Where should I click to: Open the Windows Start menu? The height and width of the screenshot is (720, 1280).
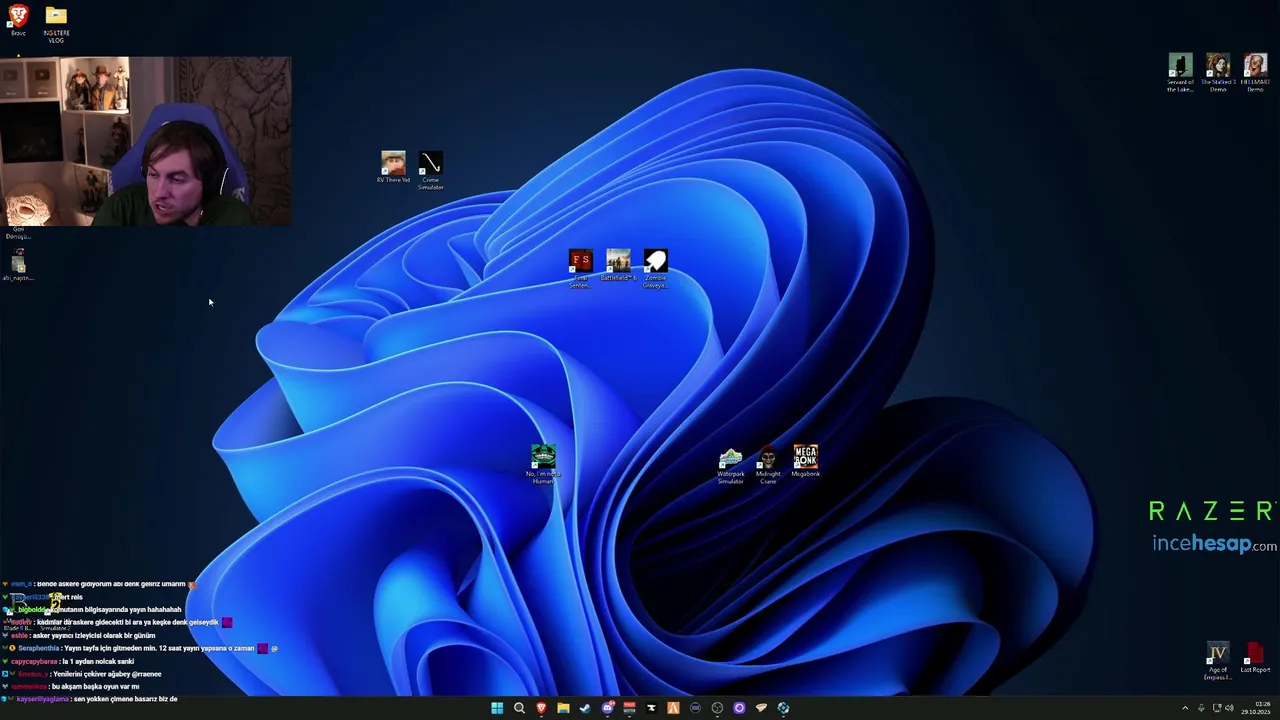click(x=497, y=708)
